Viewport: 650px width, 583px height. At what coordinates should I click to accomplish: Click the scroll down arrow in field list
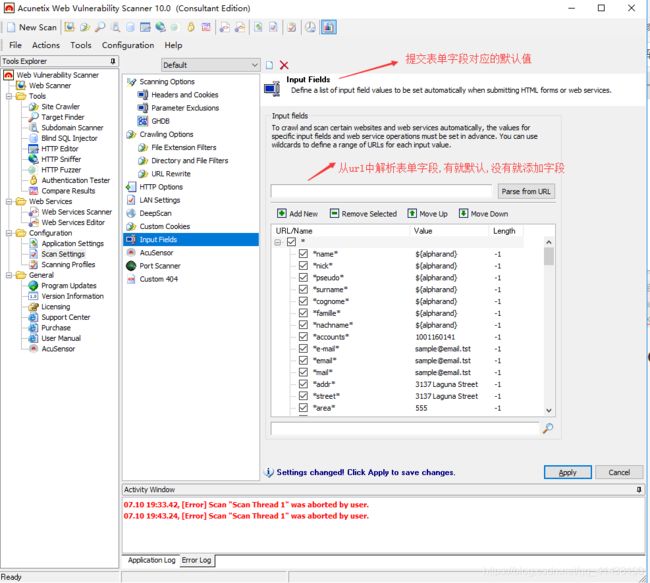549,411
